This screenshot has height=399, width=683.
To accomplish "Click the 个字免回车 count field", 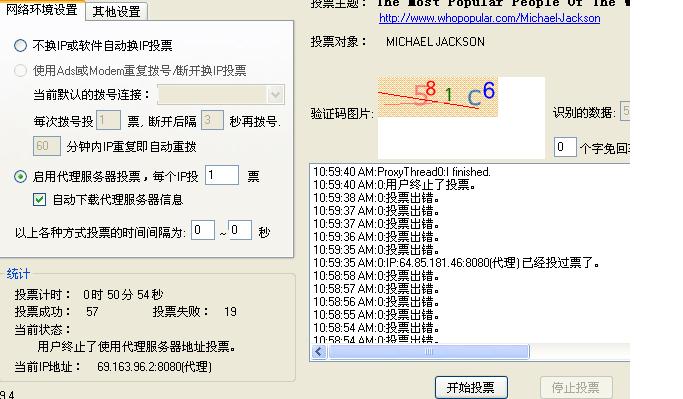I will point(565,147).
